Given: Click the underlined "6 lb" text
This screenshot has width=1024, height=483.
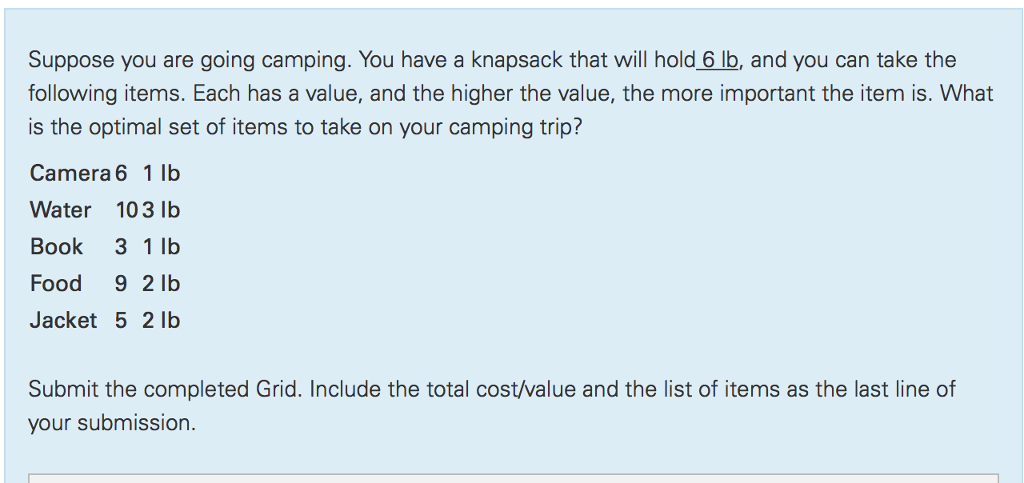Looking at the screenshot, I should [717, 60].
